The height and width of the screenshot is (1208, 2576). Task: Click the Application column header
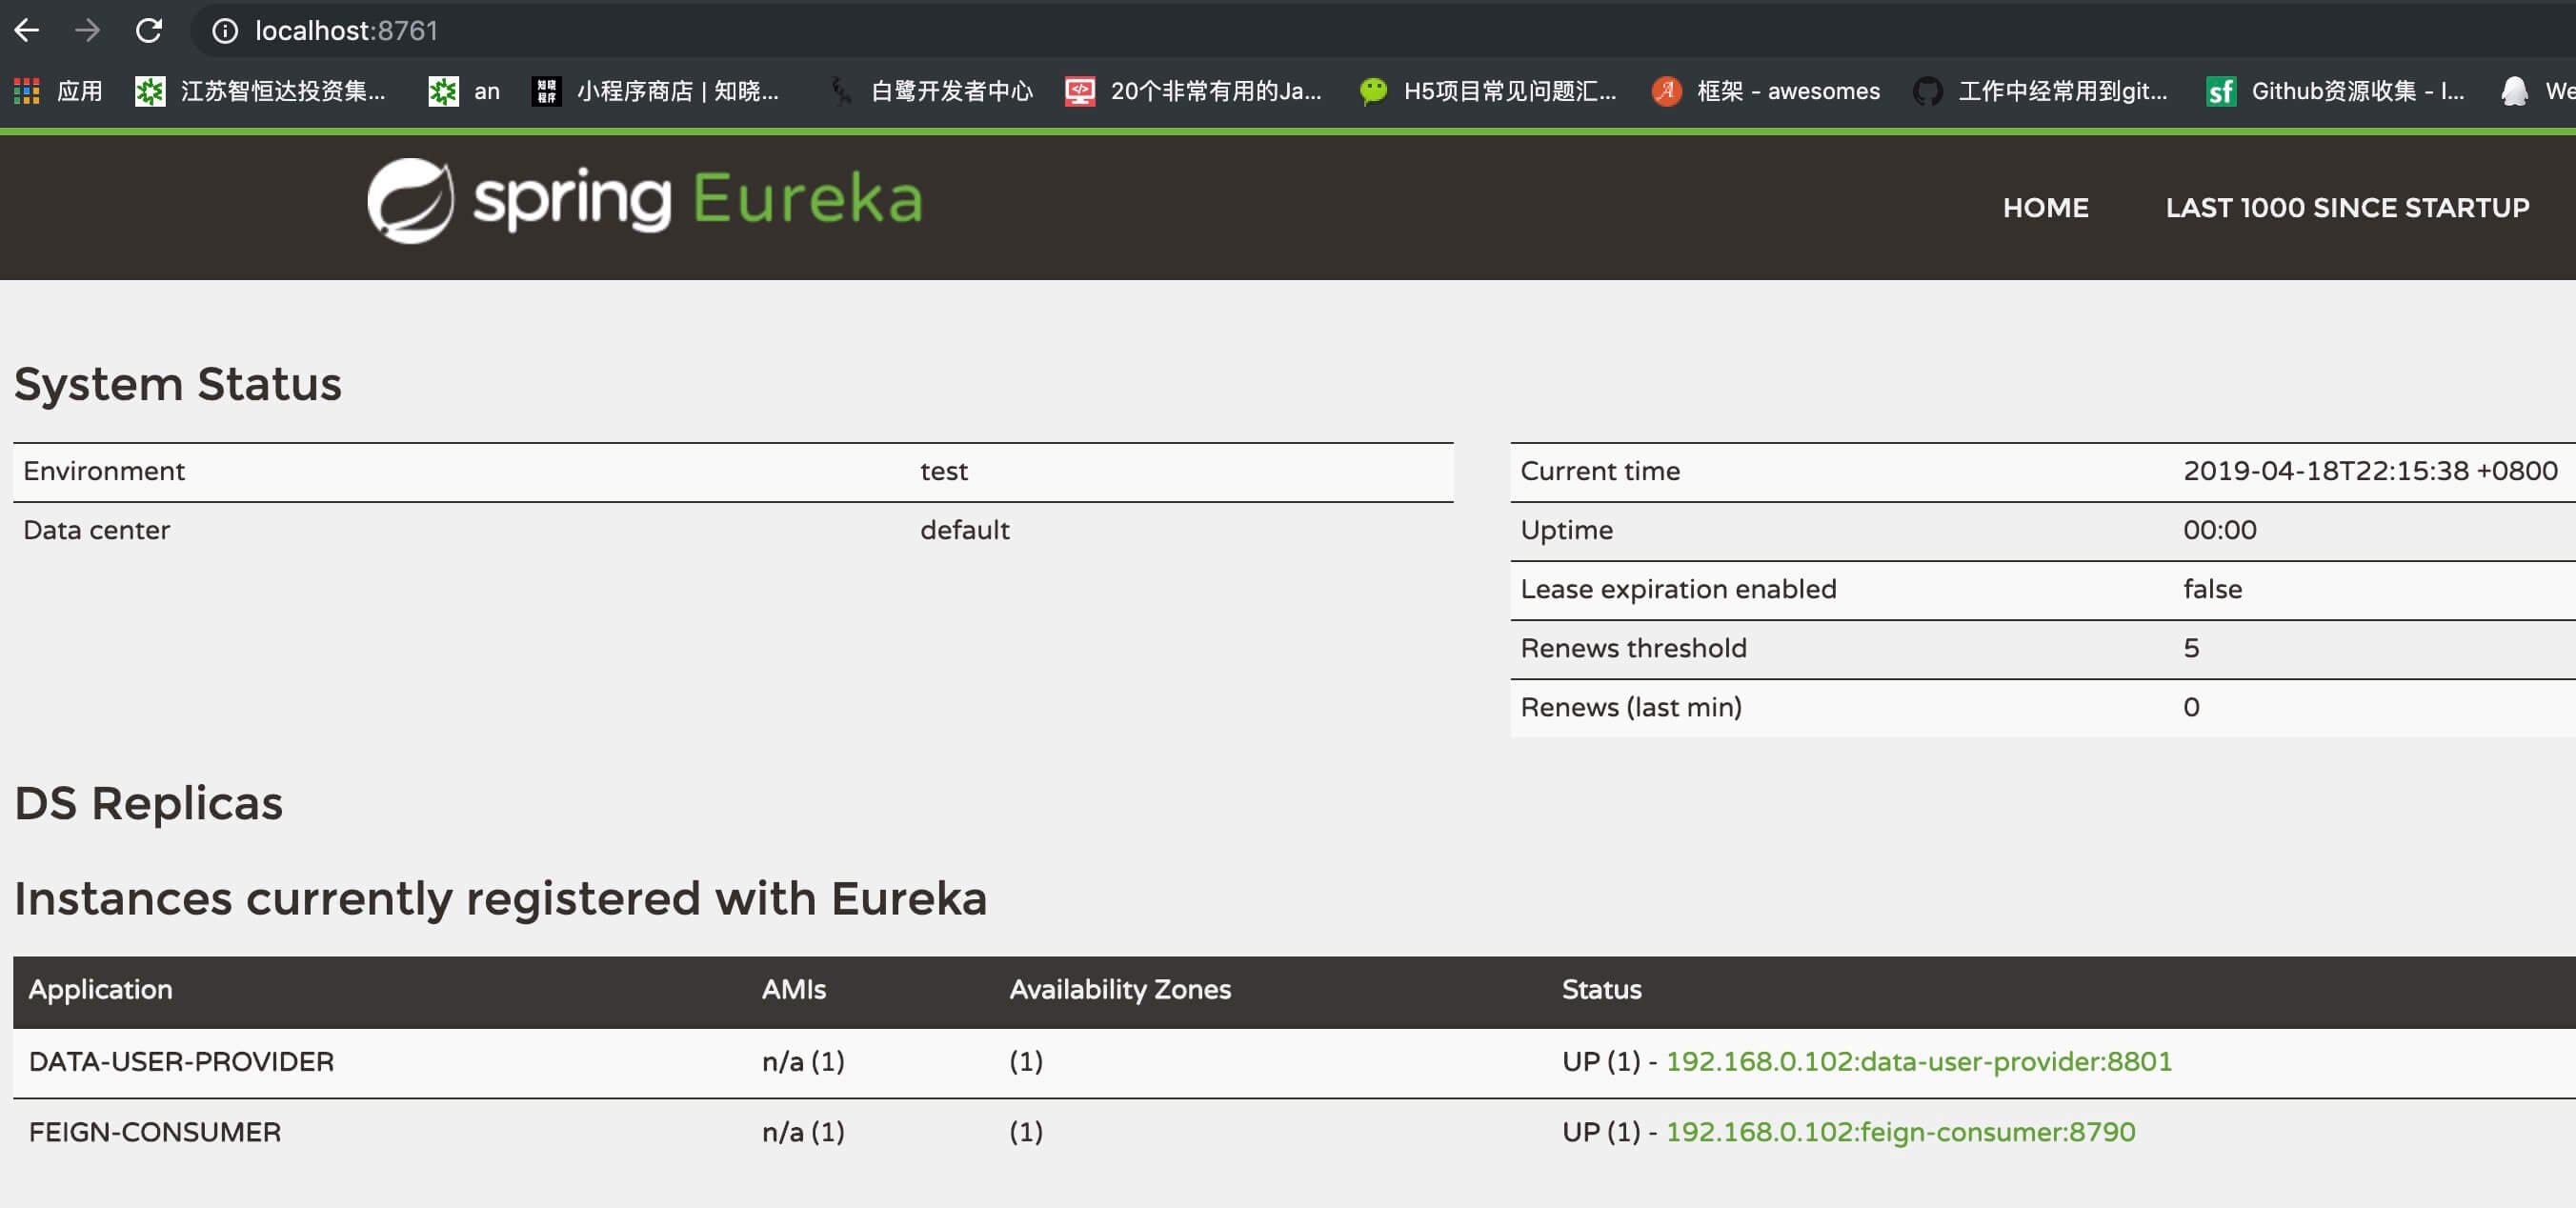pyautogui.click(x=100, y=989)
